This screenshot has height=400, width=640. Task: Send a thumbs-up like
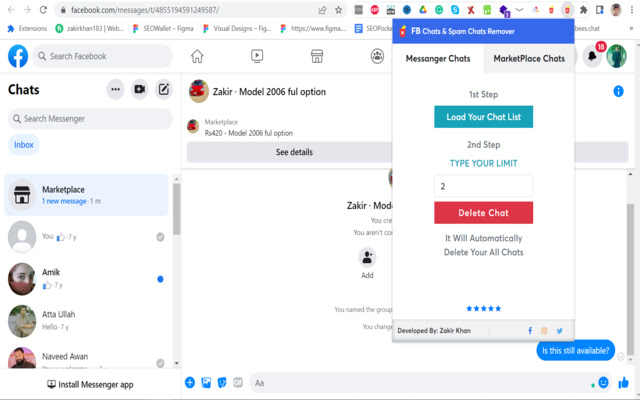[623, 382]
